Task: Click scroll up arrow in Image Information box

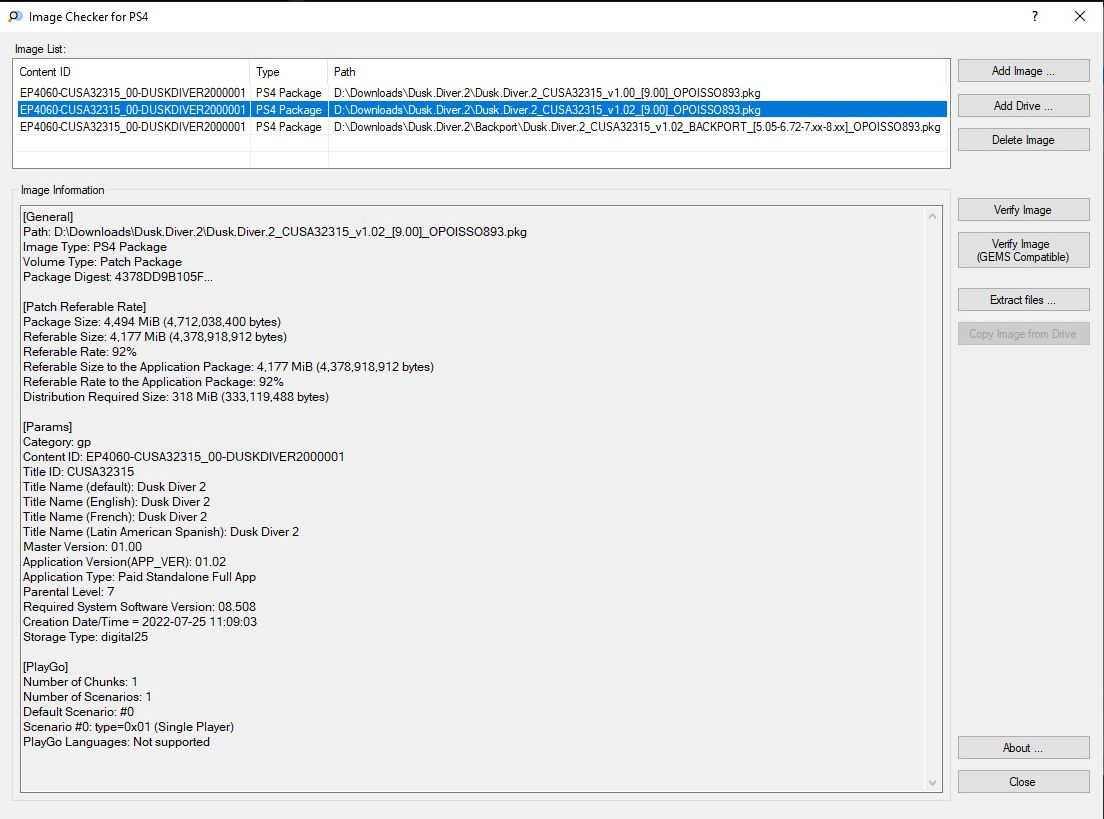Action: click(932, 216)
